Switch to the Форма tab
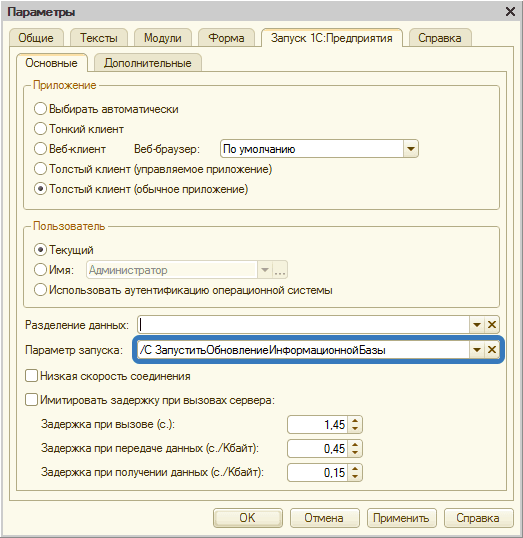 [226, 38]
